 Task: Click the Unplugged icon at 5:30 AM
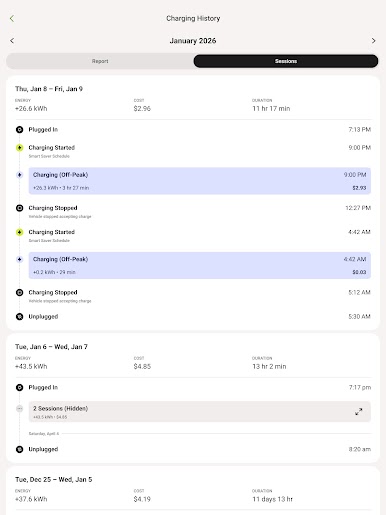(x=20, y=317)
